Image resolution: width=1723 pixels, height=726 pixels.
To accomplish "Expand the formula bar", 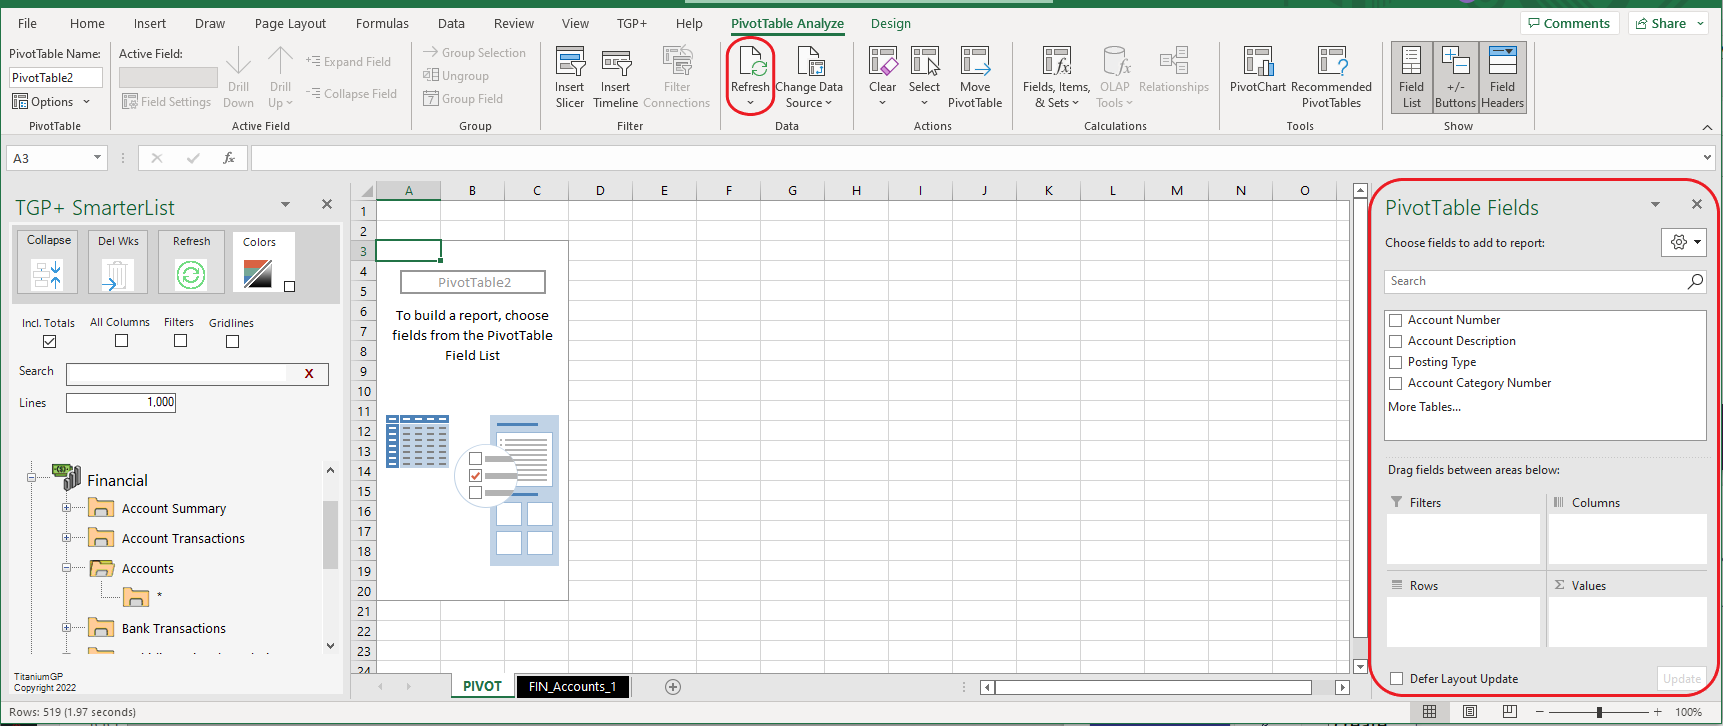I will [1707, 157].
